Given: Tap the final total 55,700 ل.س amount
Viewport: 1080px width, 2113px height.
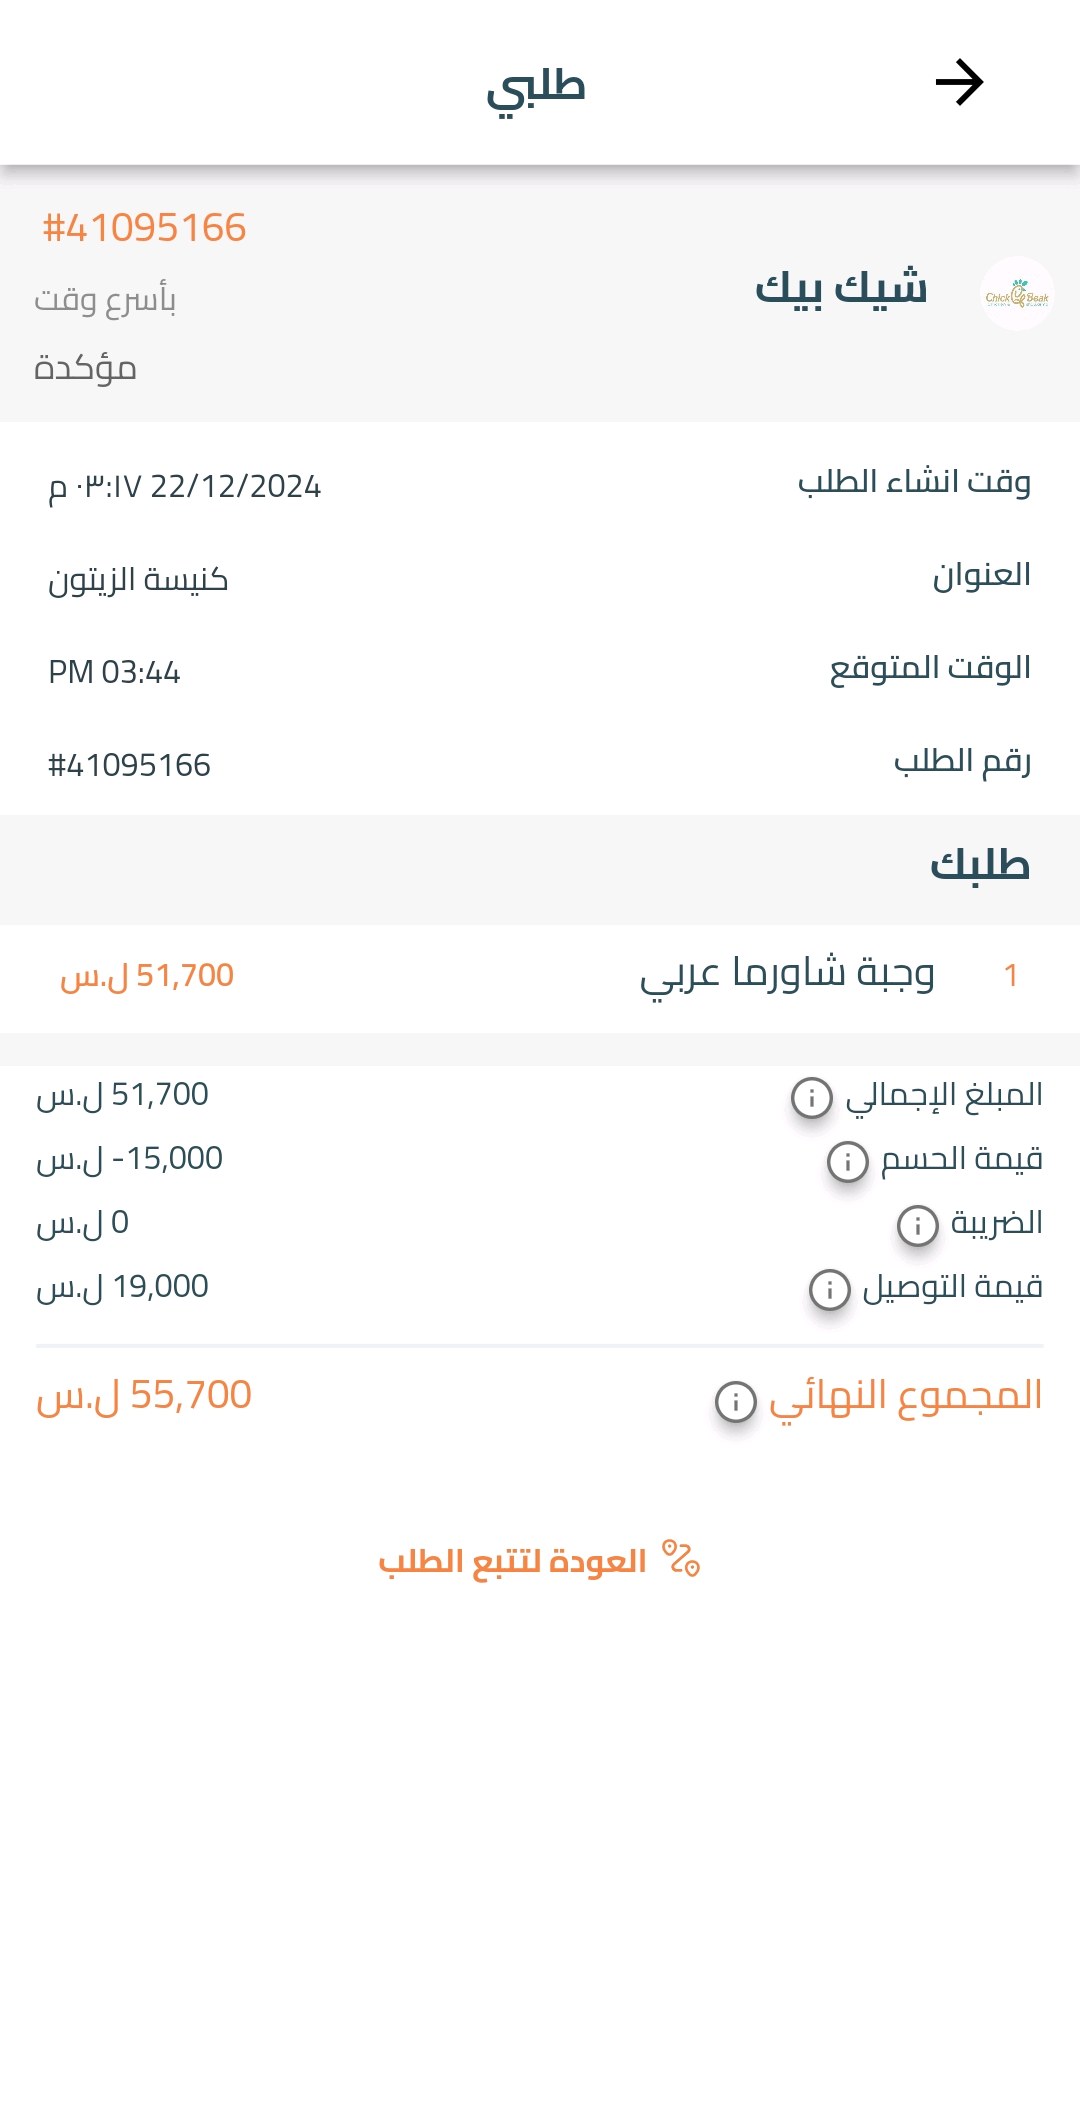Looking at the screenshot, I should coord(144,1396).
